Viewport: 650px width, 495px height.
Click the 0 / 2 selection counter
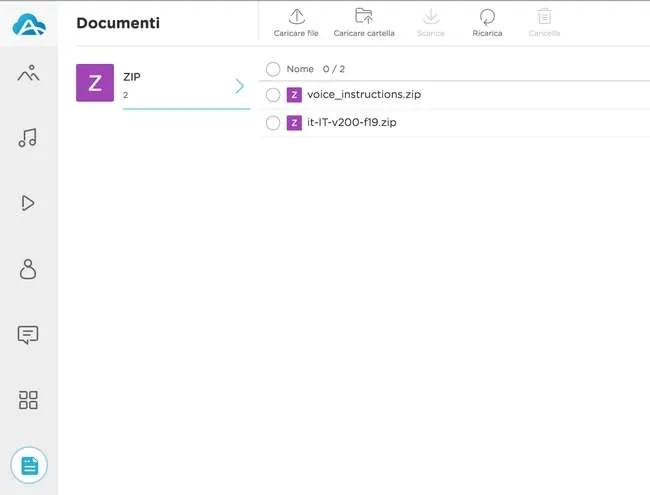[334, 69]
